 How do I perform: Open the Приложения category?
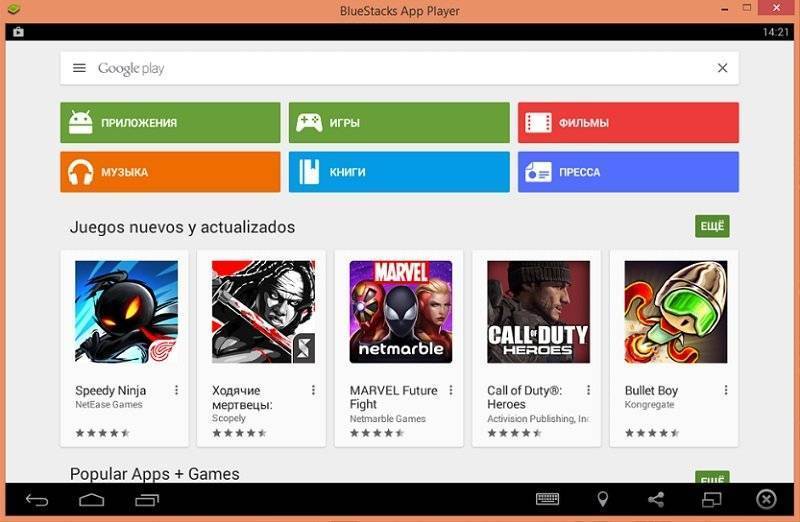(x=170, y=122)
